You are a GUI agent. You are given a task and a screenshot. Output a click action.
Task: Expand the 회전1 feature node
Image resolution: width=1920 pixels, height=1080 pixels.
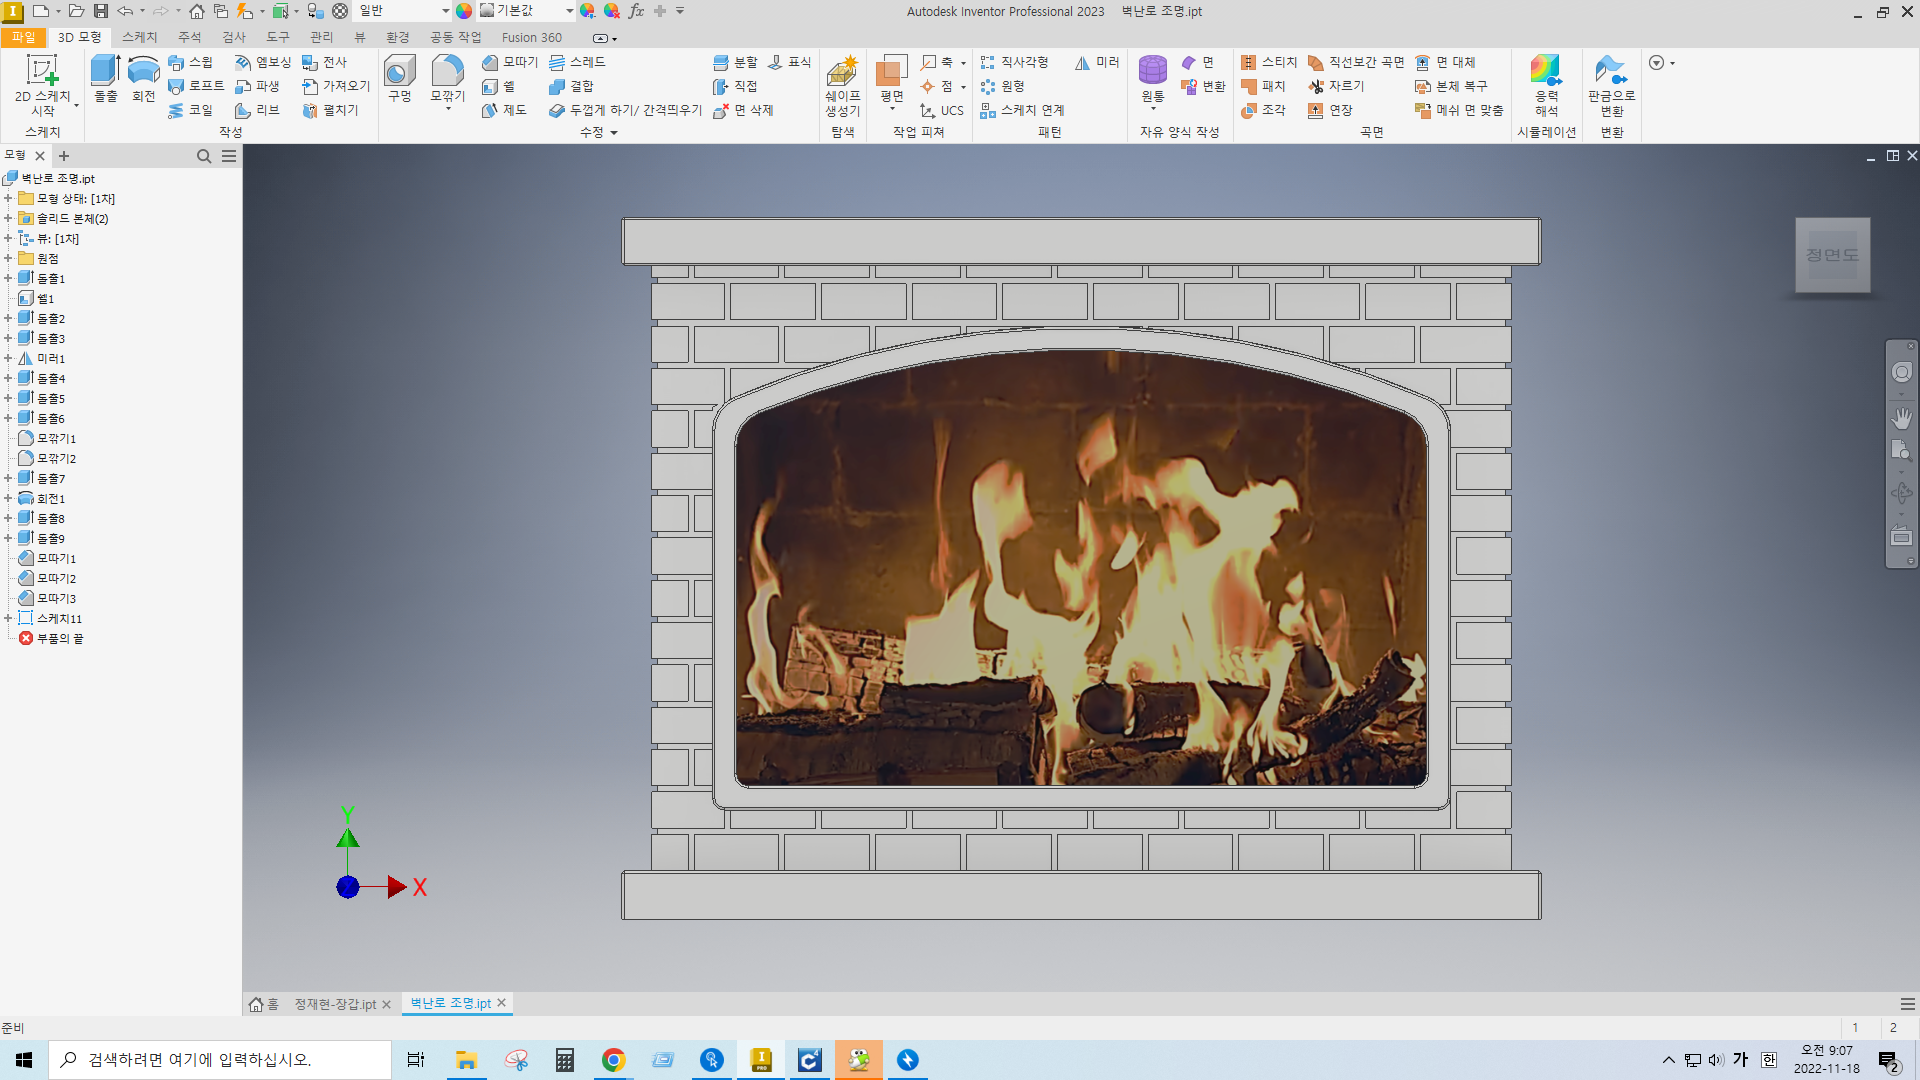pos(8,498)
